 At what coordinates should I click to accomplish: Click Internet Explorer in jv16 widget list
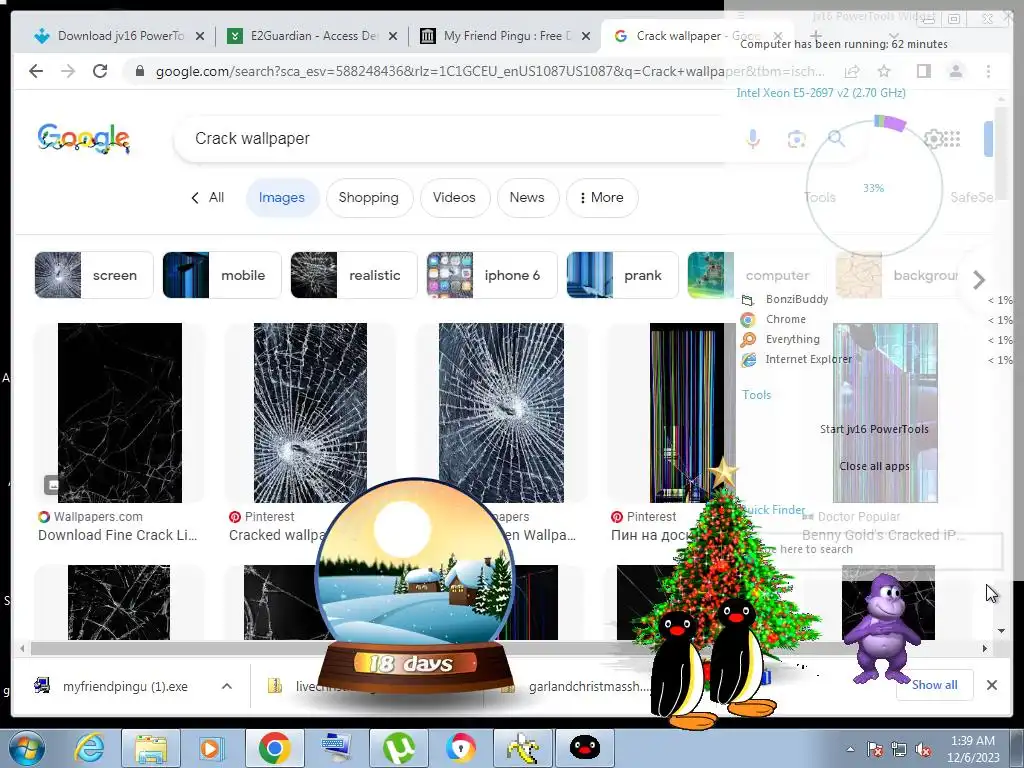(x=808, y=359)
